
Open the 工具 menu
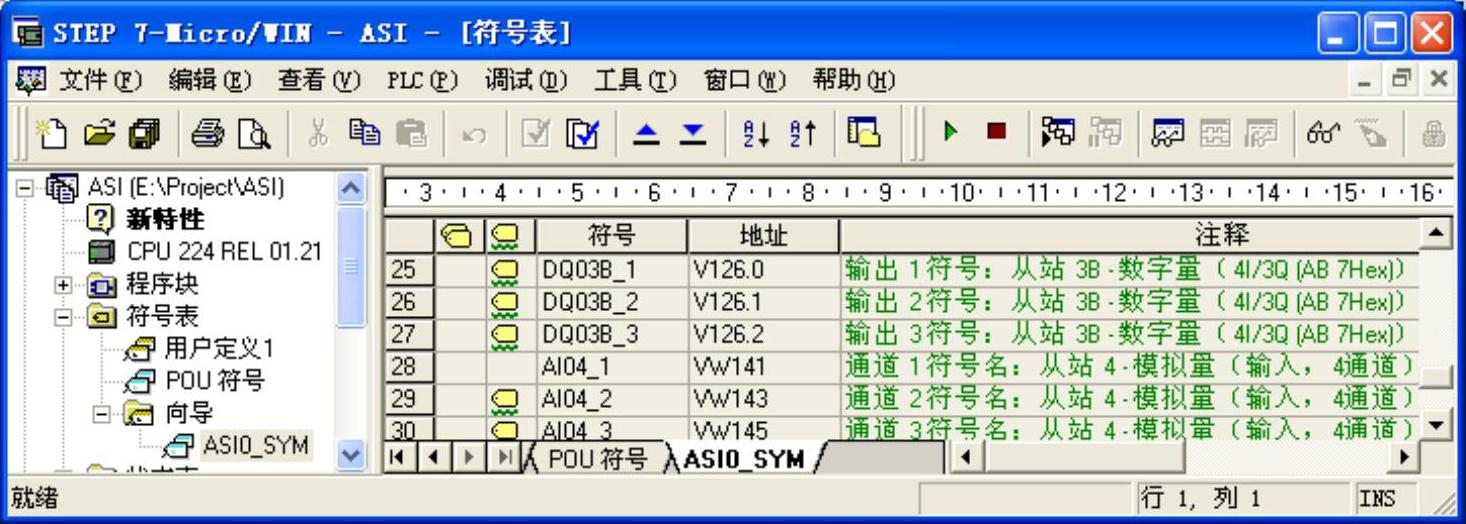tap(635, 79)
